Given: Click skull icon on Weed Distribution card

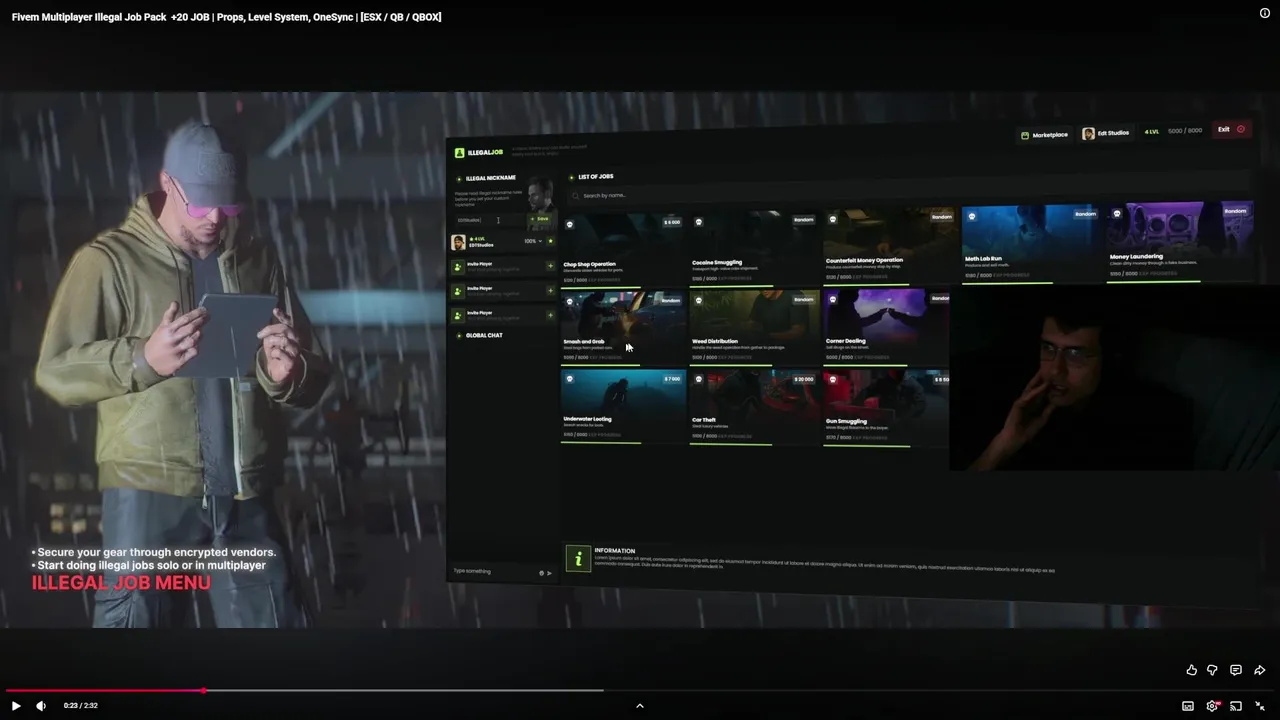Looking at the screenshot, I should [x=699, y=301].
